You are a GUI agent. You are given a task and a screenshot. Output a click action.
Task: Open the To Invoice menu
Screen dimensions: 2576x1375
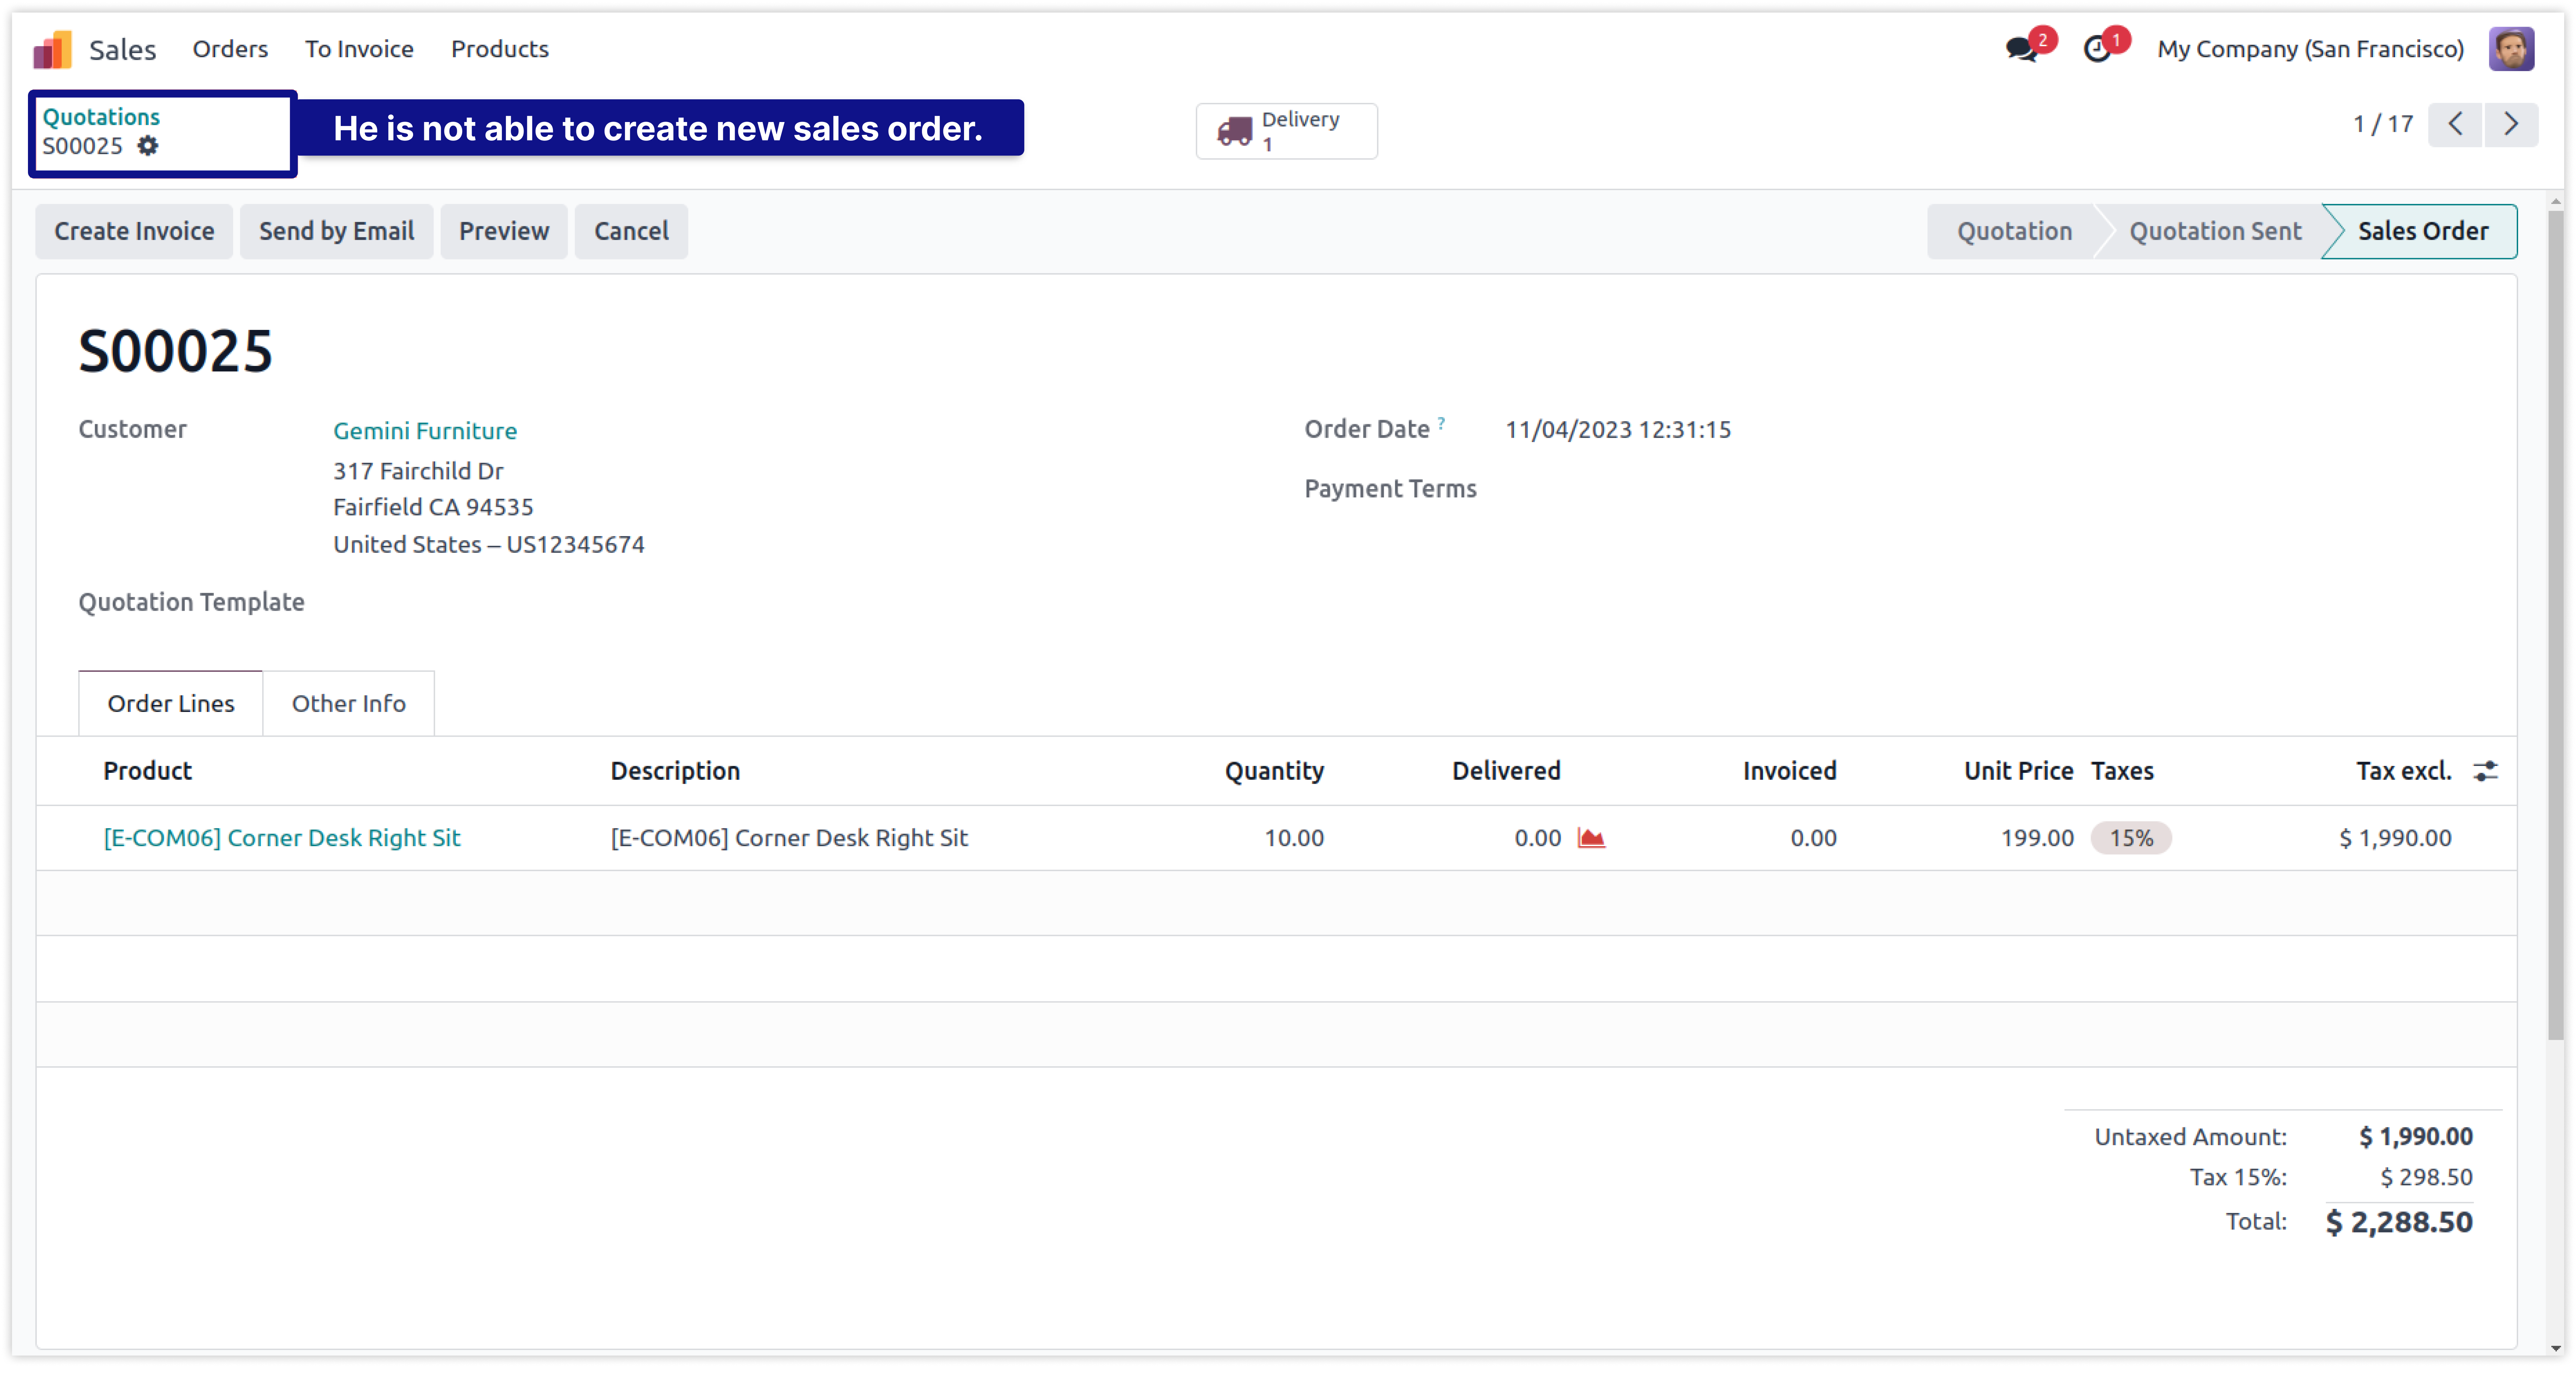pyautogui.click(x=359, y=49)
